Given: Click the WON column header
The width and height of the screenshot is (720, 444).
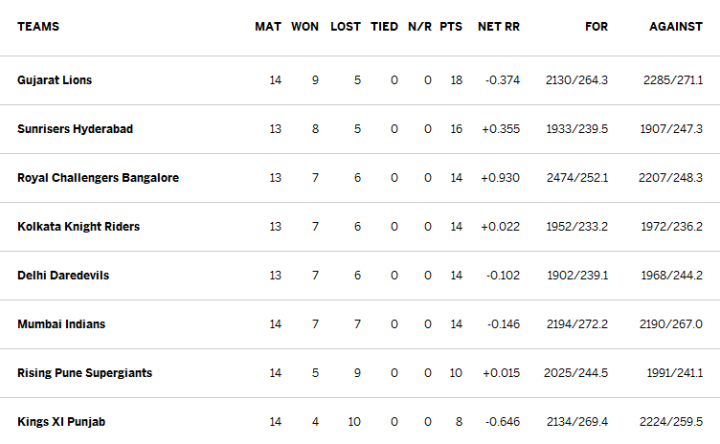Looking at the screenshot, I should [x=305, y=27].
